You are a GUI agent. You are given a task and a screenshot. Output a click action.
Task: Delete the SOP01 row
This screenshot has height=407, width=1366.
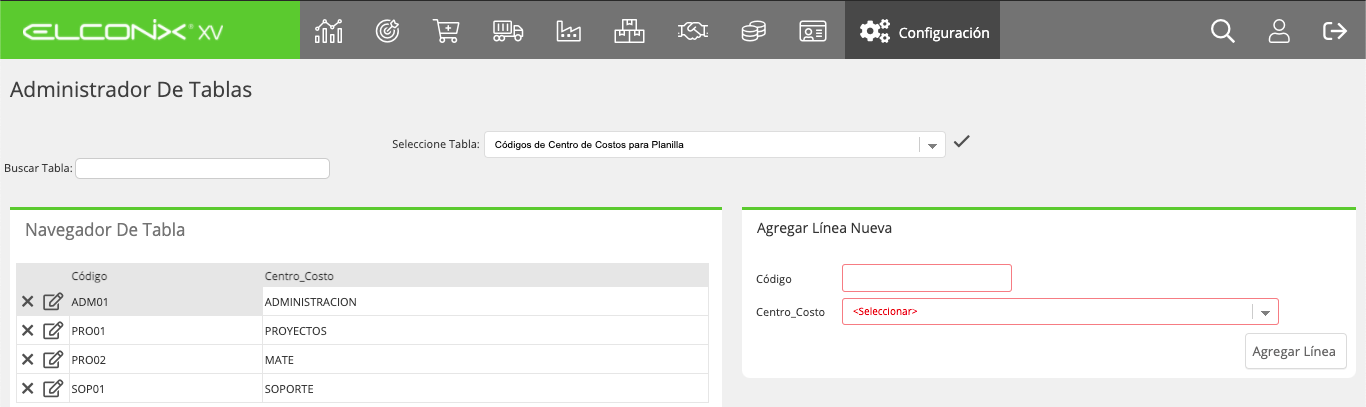[x=28, y=388]
